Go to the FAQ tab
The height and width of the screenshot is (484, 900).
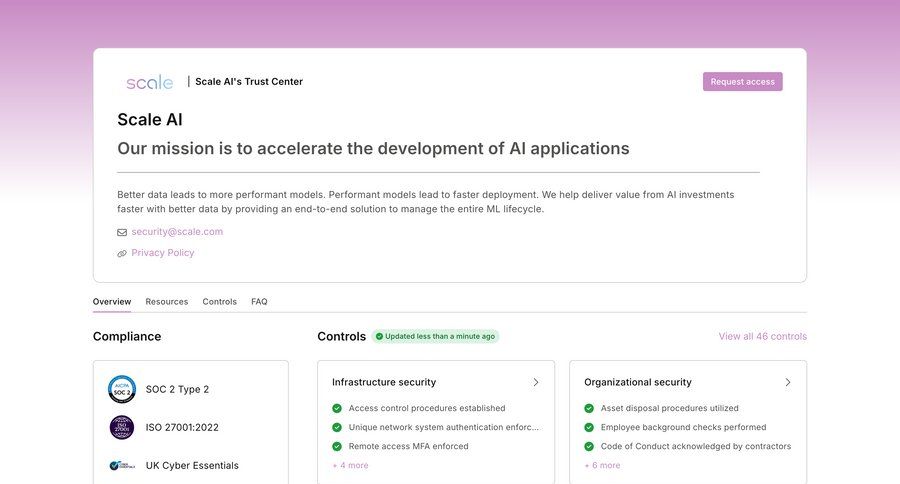tap(259, 301)
